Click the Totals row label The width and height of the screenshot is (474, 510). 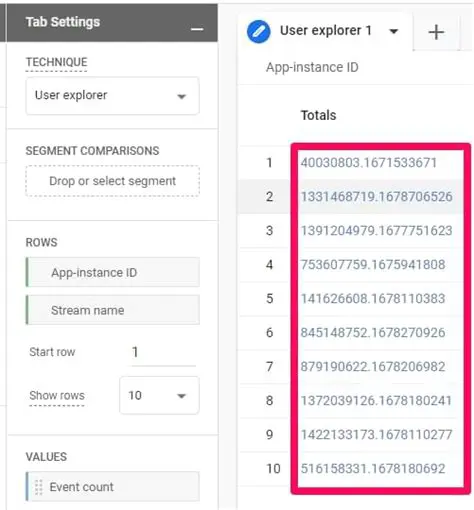(x=318, y=115)
